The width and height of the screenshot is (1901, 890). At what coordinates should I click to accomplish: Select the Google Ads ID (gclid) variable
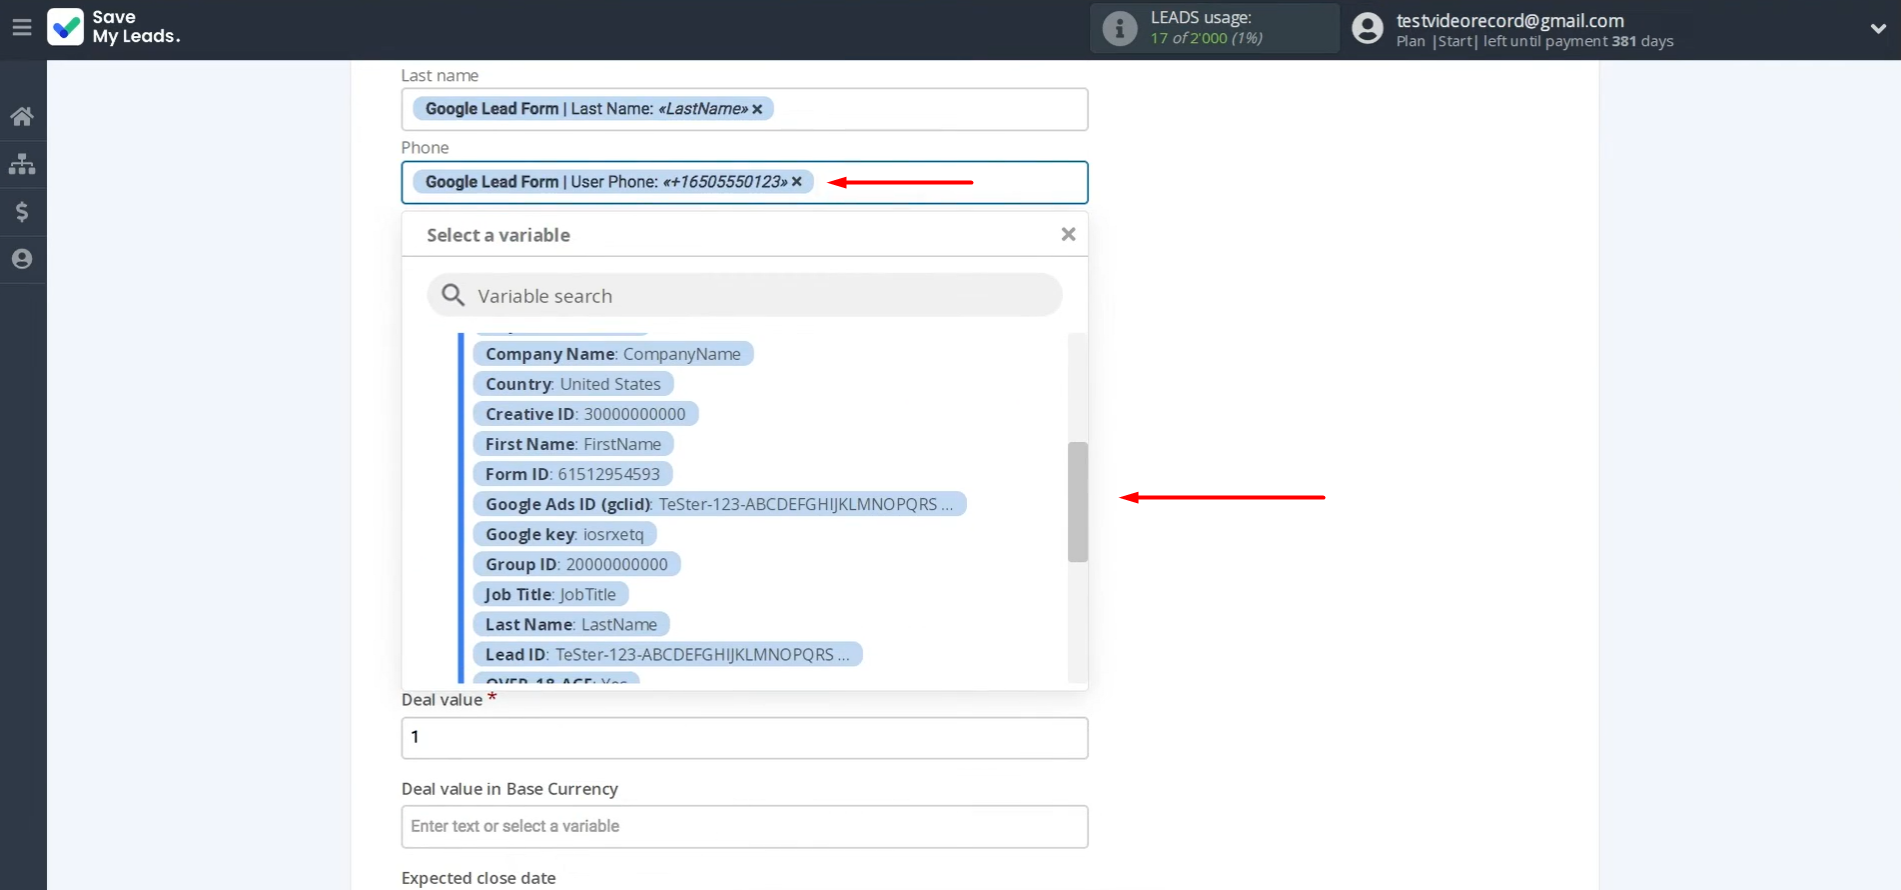pyautogui.click(x=719, y=504)
